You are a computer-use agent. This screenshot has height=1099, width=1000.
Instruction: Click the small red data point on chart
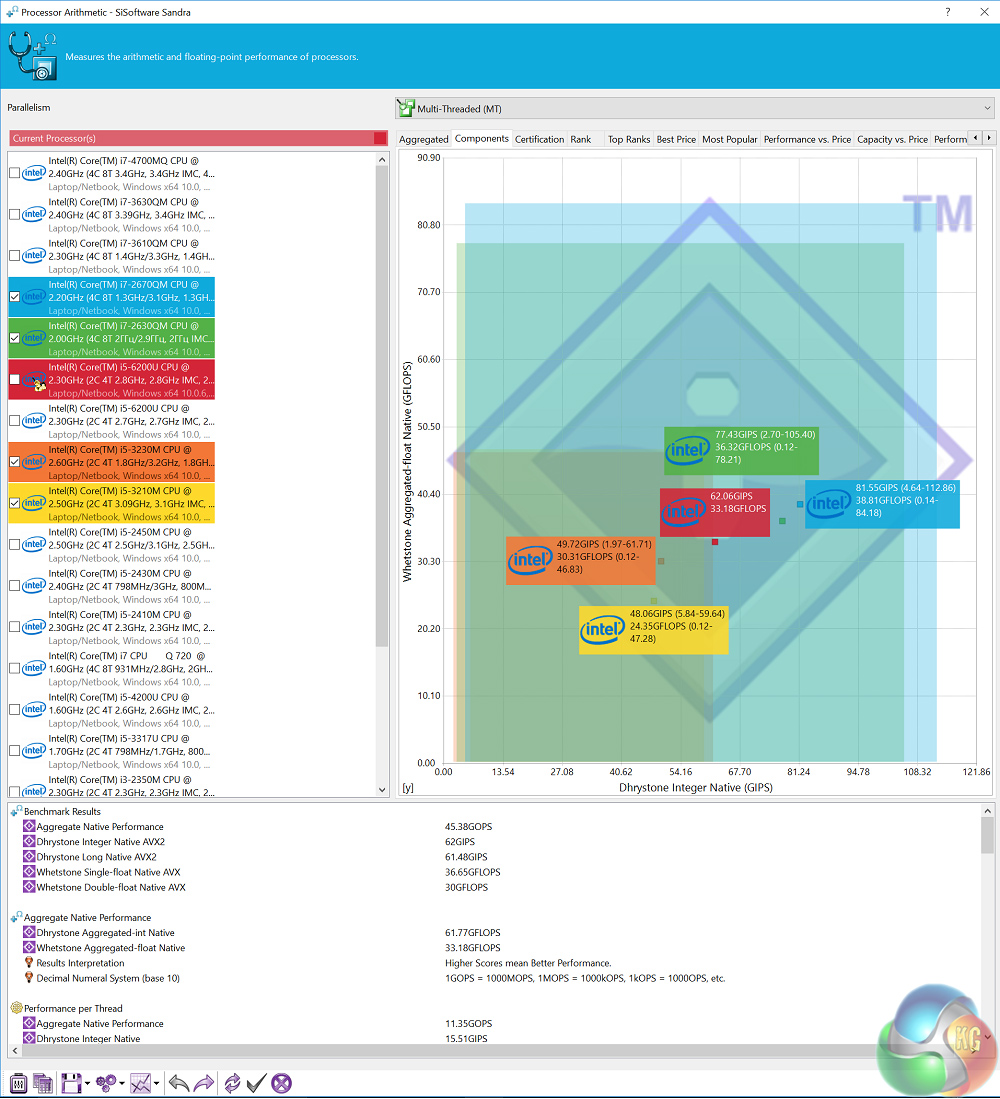(x=715, y=542)
